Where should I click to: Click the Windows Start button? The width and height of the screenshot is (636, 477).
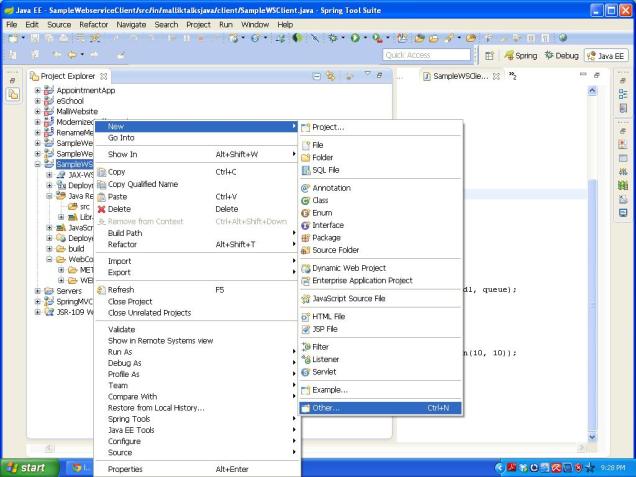[x=28, y=467]
